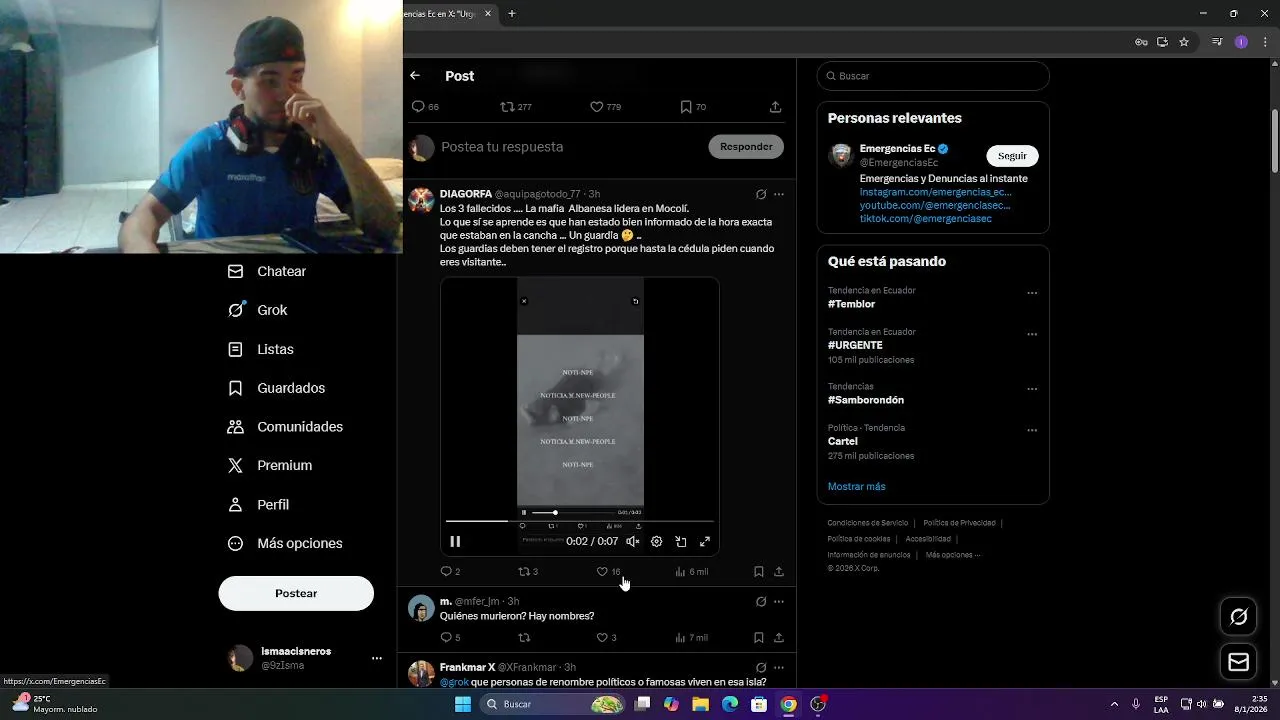Share the reply by @mfer_jm
The width and height of the screenshot is (1280, 720).
pos(779,638)
